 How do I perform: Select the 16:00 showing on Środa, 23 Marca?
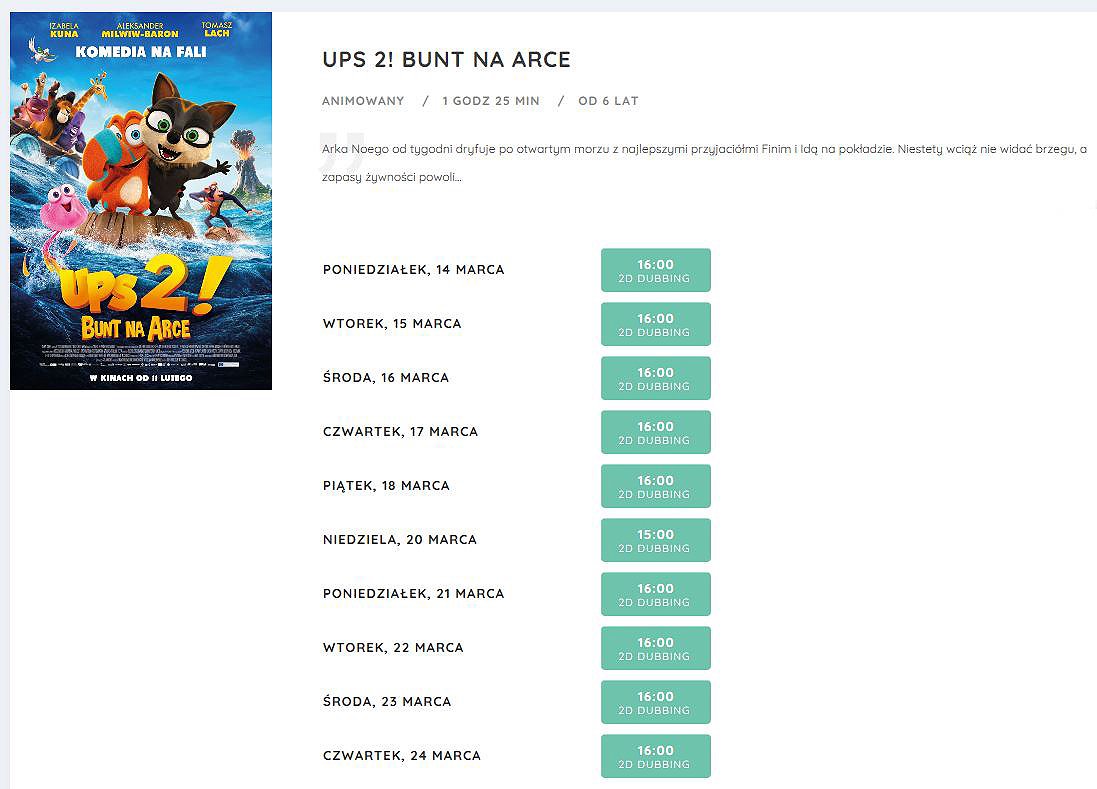coord(656,702)
